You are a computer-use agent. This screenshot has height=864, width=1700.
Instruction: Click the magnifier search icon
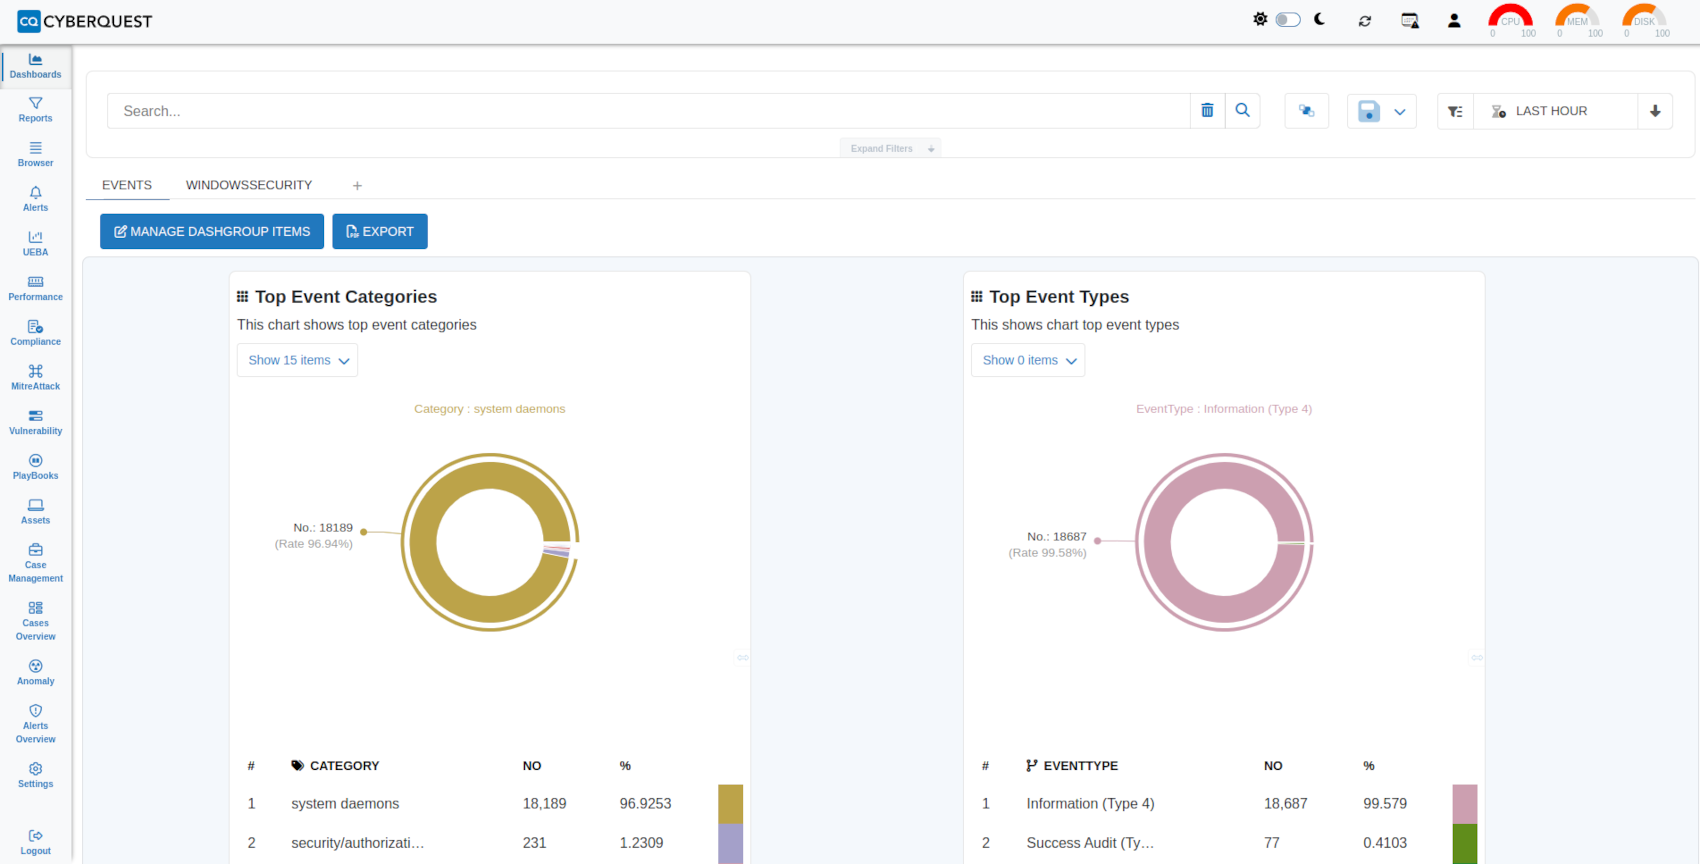[x=1242, y=111]
